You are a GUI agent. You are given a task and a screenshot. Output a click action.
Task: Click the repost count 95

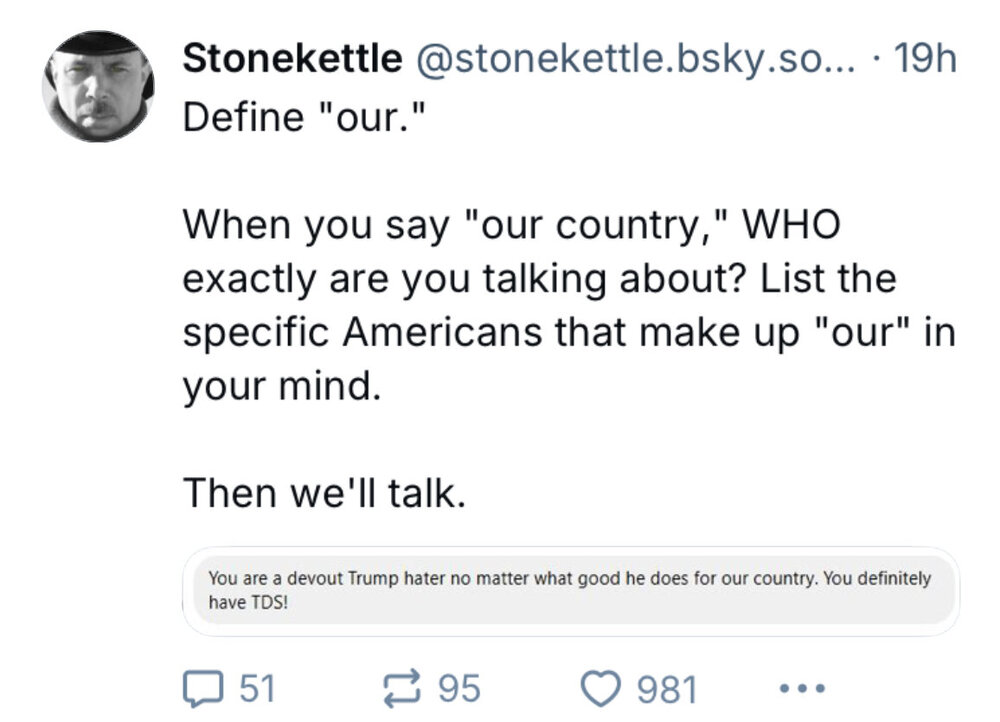point(460,689)
